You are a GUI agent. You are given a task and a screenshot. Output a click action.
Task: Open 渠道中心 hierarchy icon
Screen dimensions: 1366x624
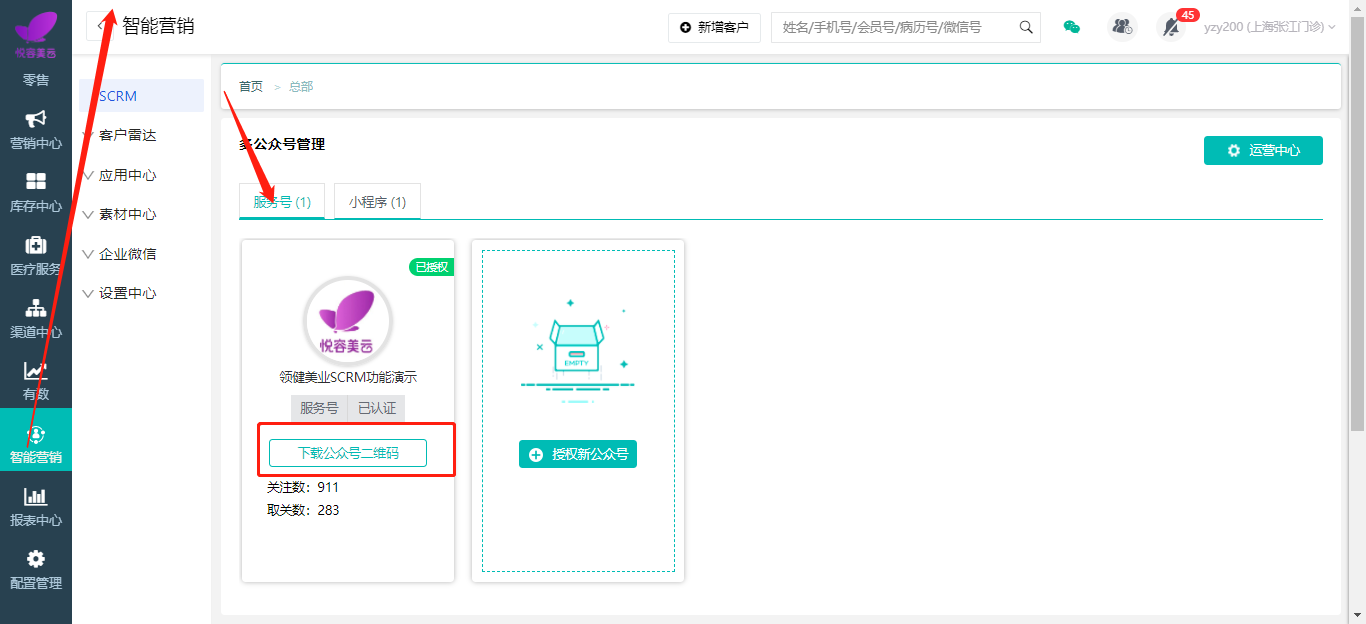pos(36,308)
